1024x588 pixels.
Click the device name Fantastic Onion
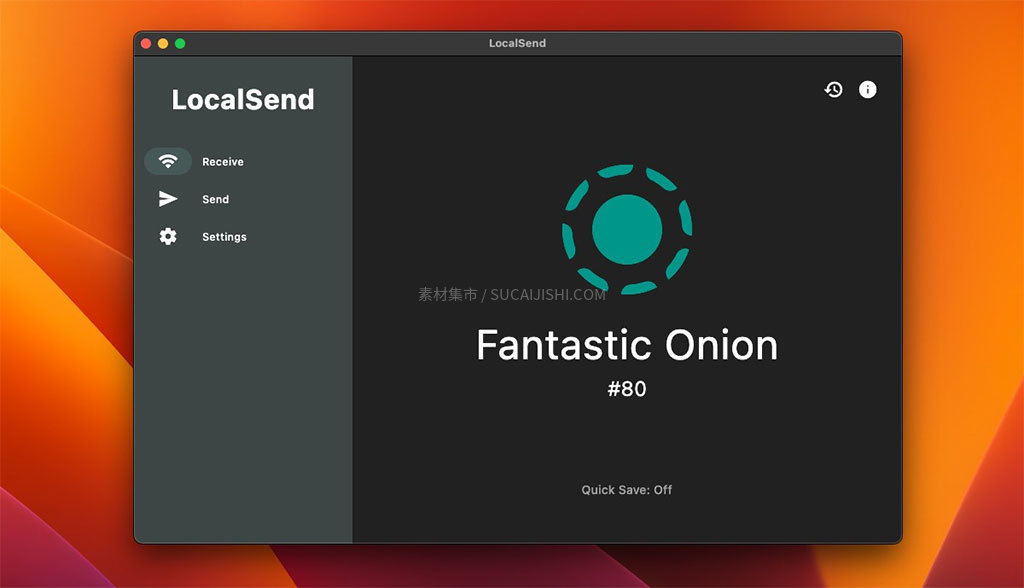coord(627,344)
